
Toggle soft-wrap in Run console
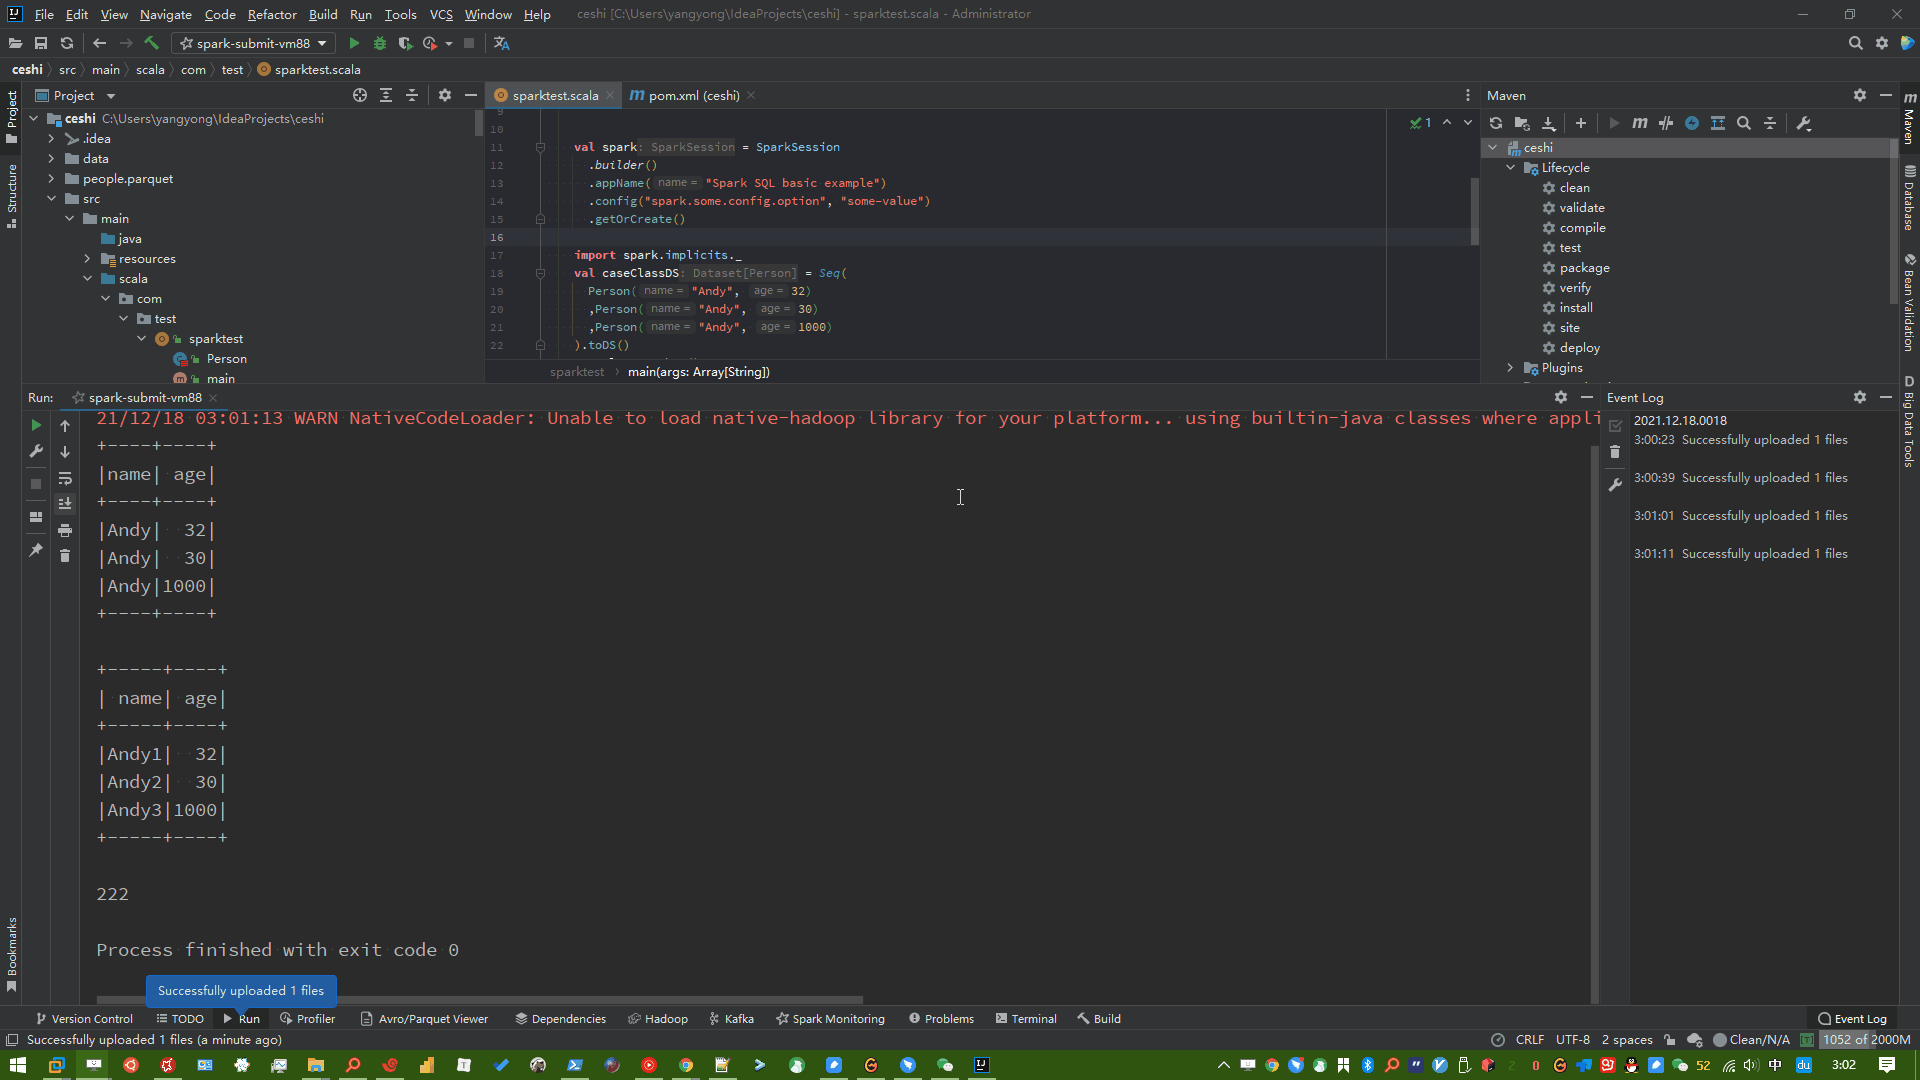coord(65,478)
